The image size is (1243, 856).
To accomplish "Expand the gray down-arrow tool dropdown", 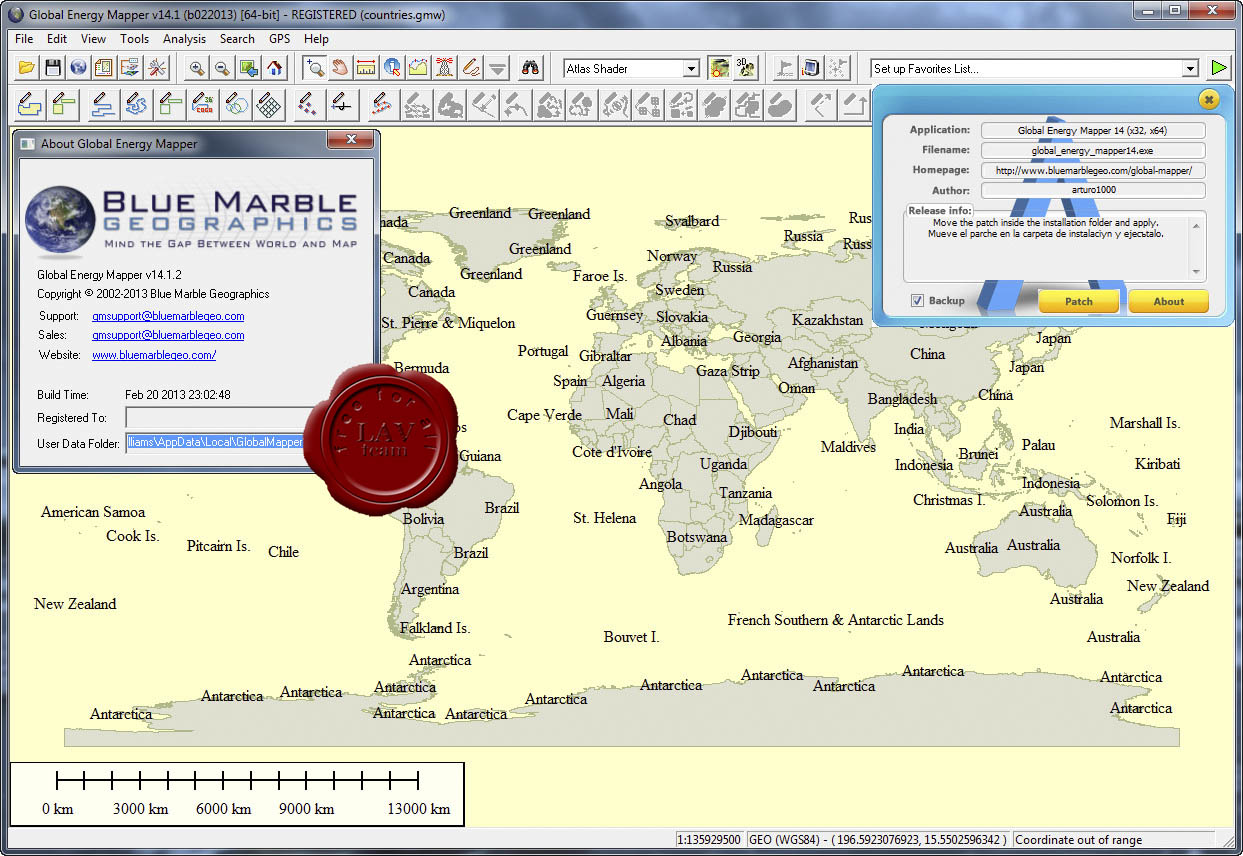I will click(497, 68).
